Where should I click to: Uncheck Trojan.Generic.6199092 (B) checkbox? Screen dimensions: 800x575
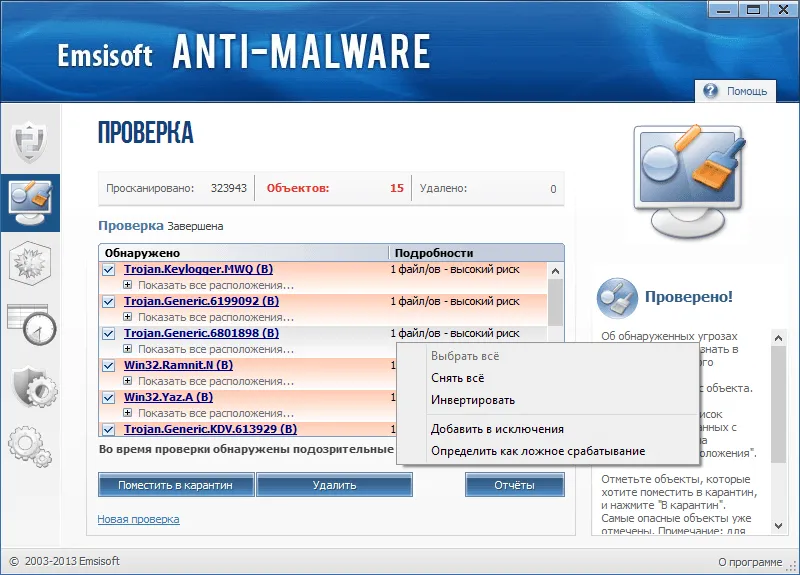click(109, 302)
